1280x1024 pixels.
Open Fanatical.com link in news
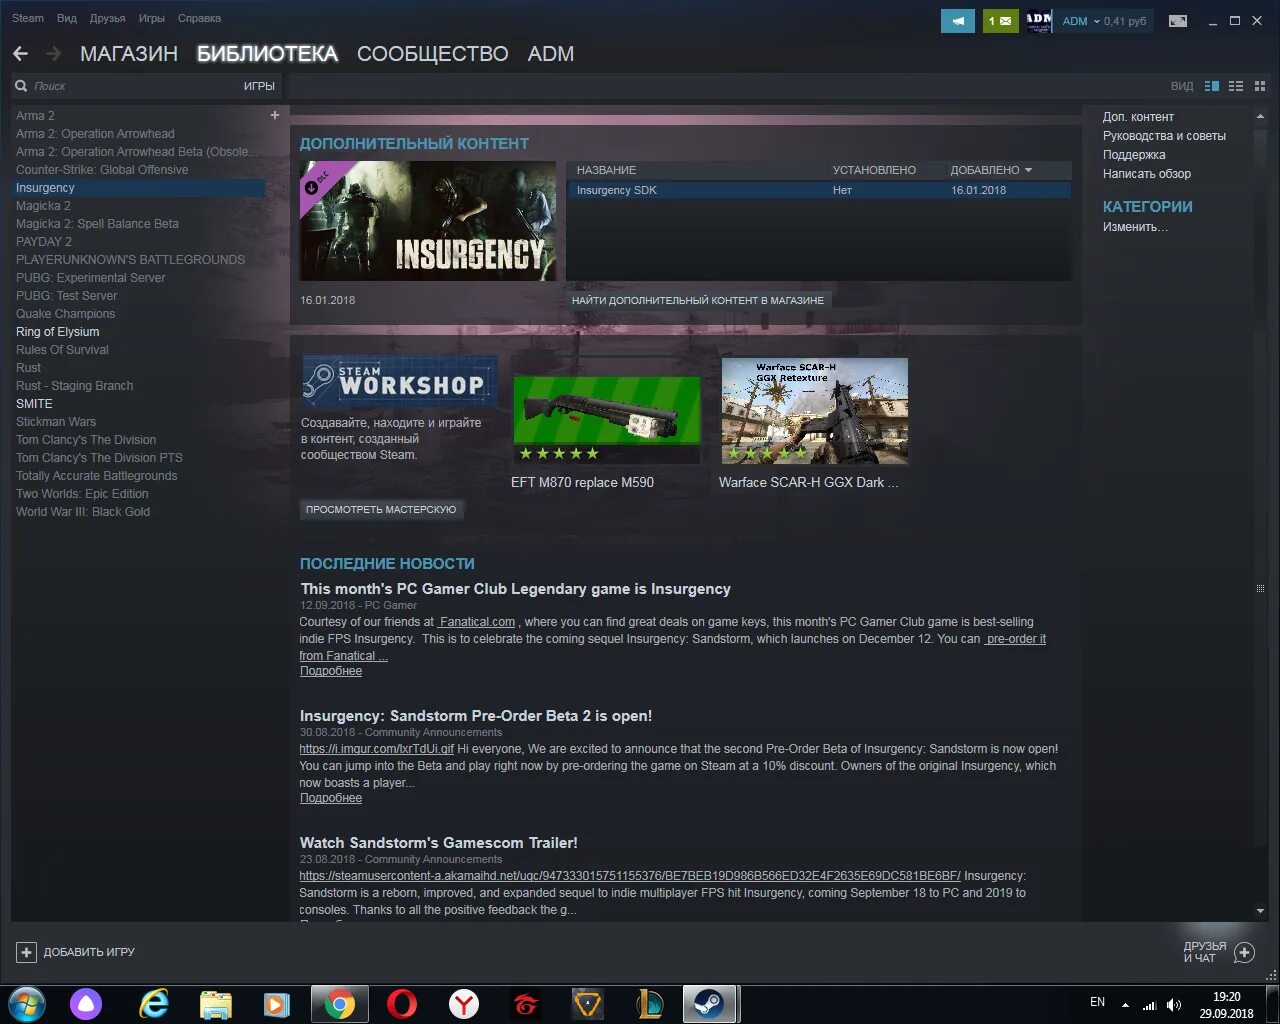[477, 622]
